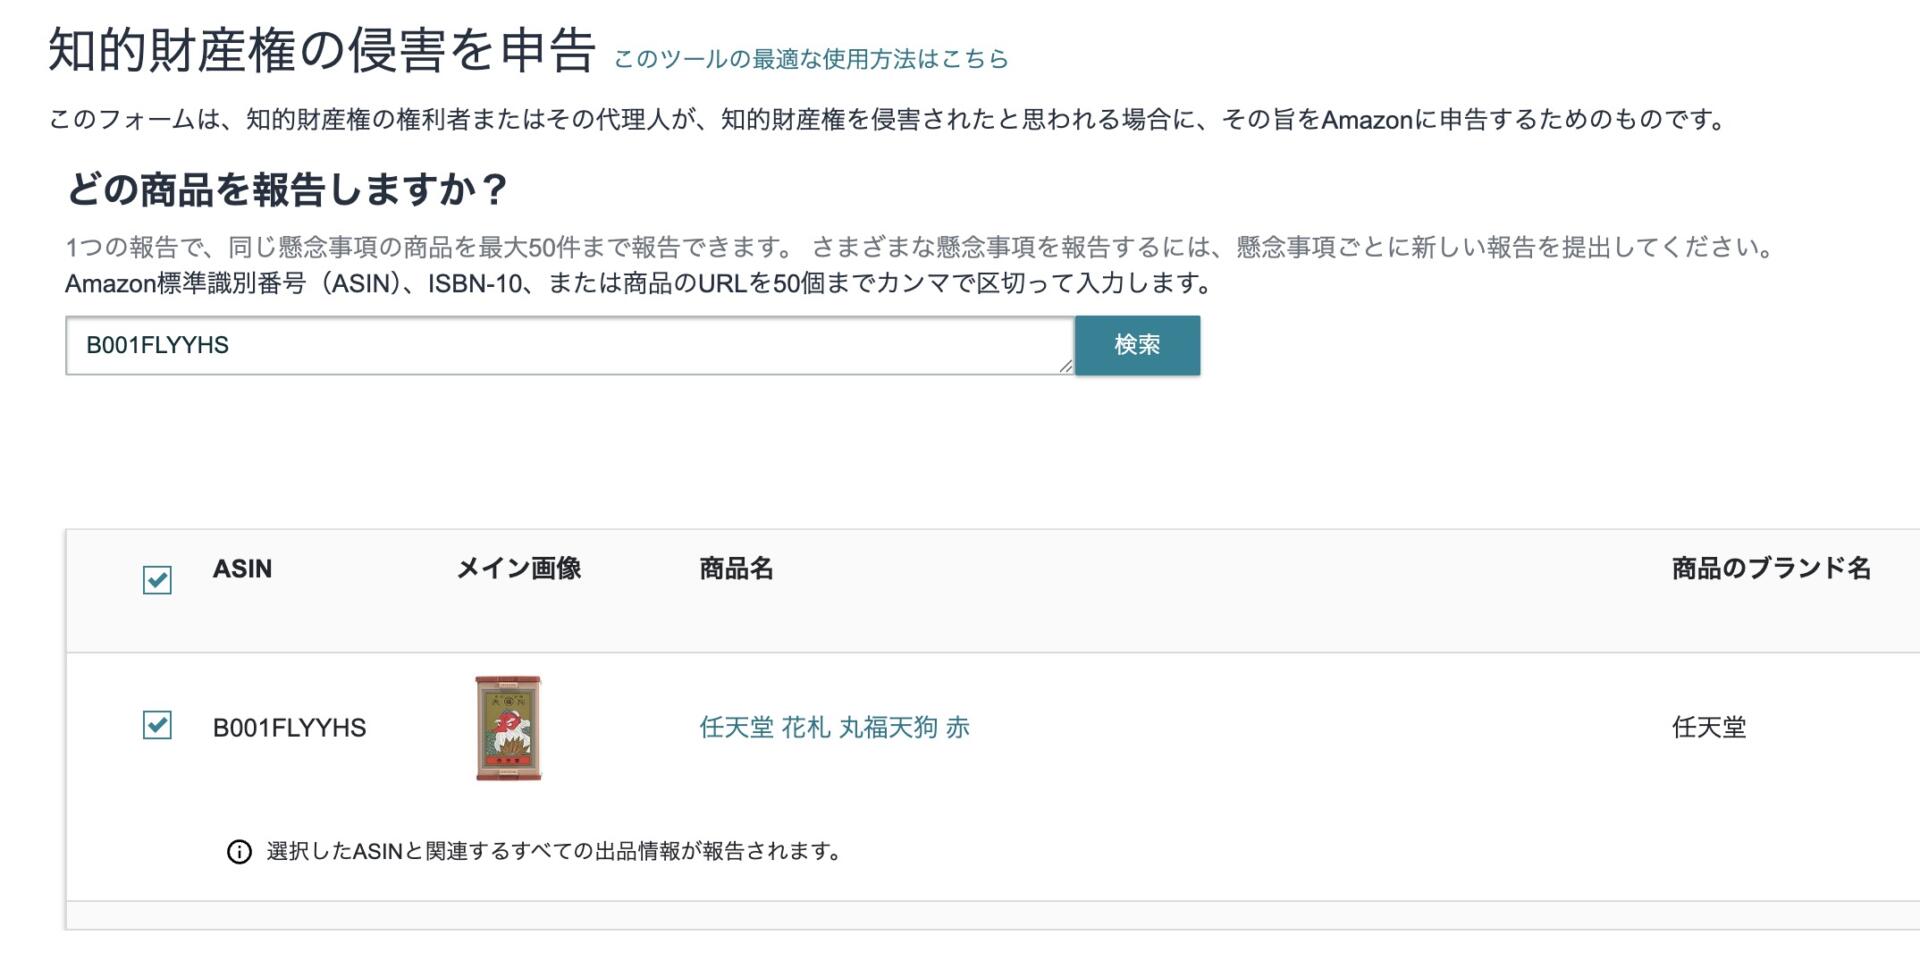Open the このツールの最適な使用方法はこちら link
This screenshot has width=1920, height=969.
(x=810, y=59)
